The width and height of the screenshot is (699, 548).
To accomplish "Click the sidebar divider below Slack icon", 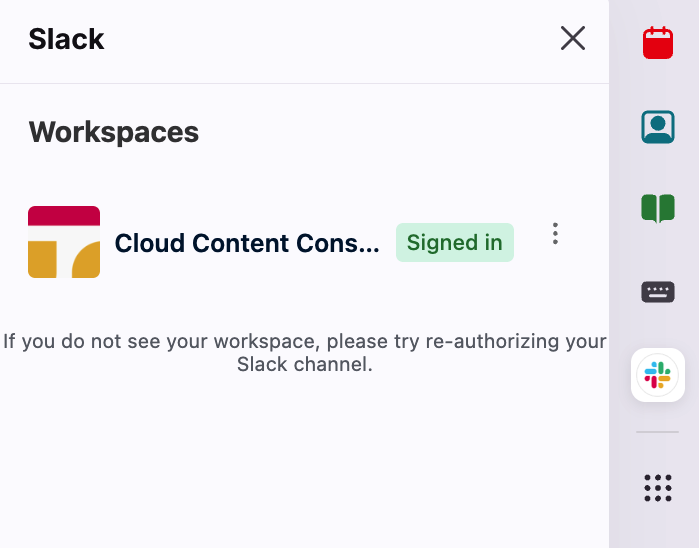I will [657, 432].
